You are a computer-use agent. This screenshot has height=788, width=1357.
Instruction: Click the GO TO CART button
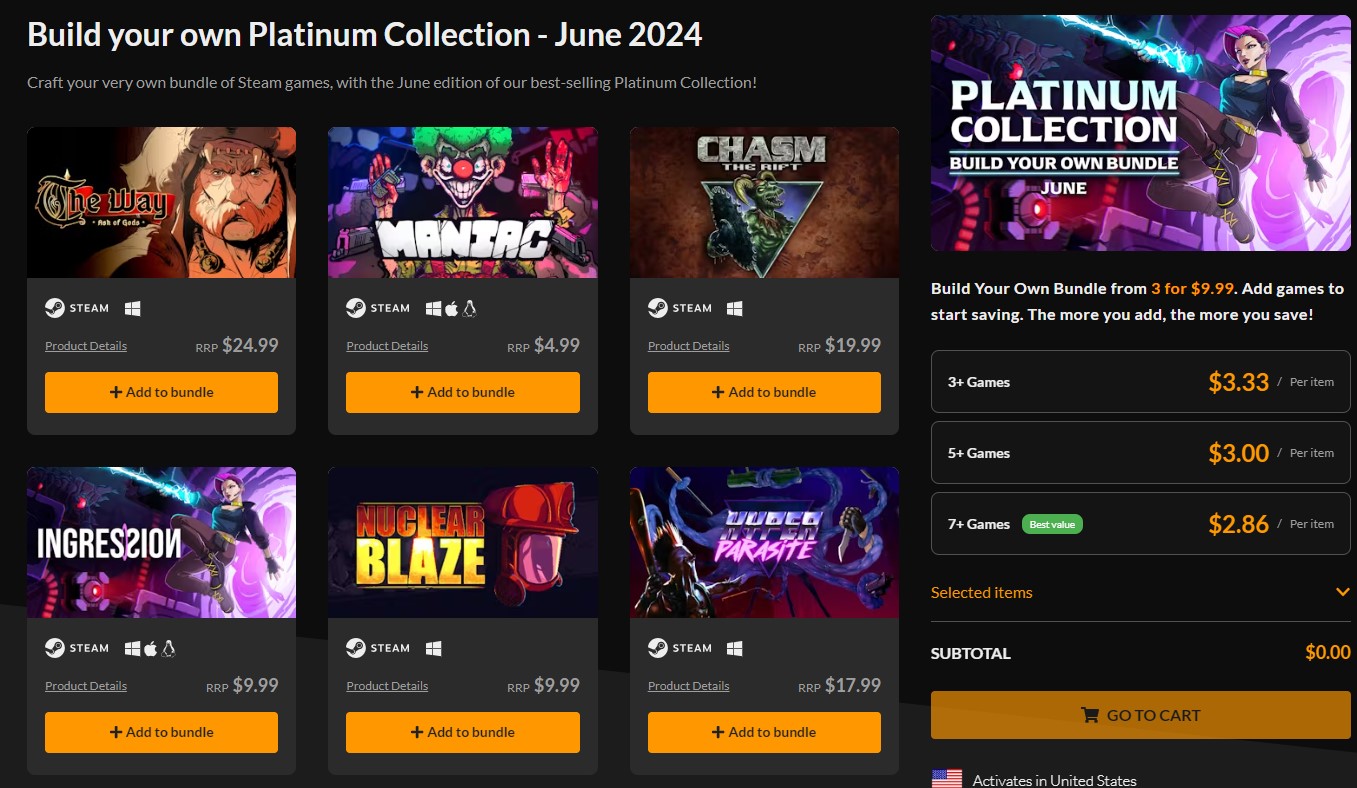coord(1140,714)
